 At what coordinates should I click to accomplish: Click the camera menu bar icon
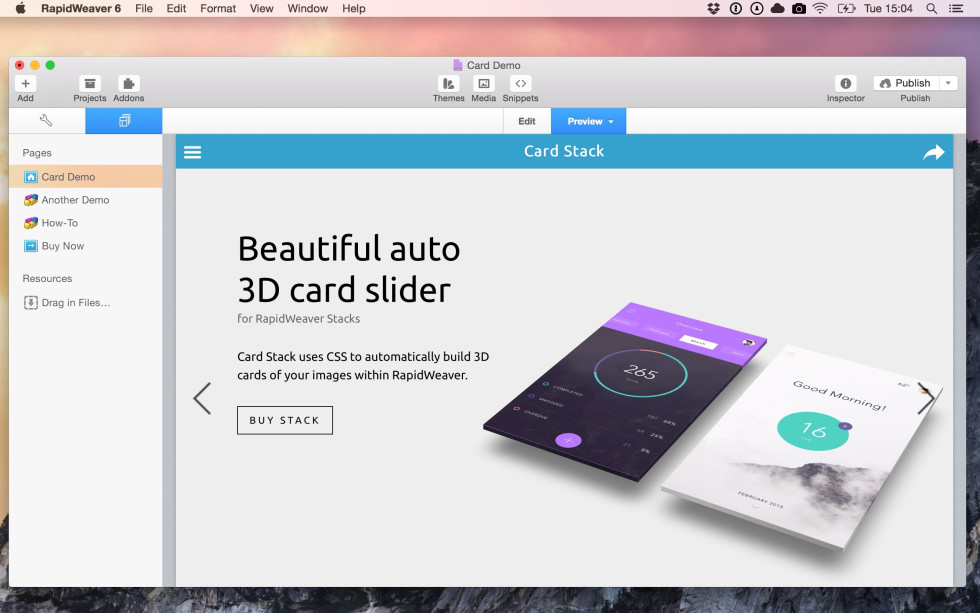pos(799,8)
